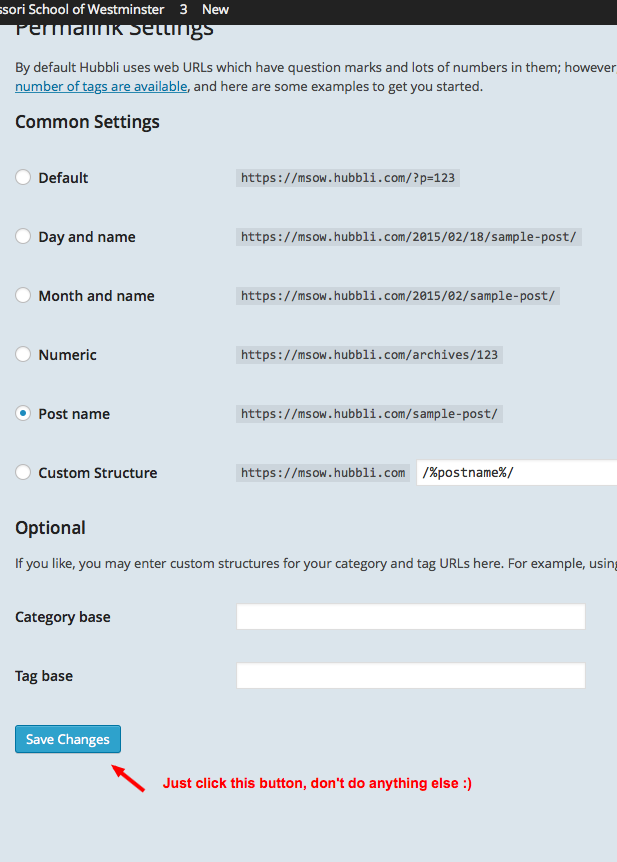Enable the Custom Structure radio option

click(x=23, y=473)
